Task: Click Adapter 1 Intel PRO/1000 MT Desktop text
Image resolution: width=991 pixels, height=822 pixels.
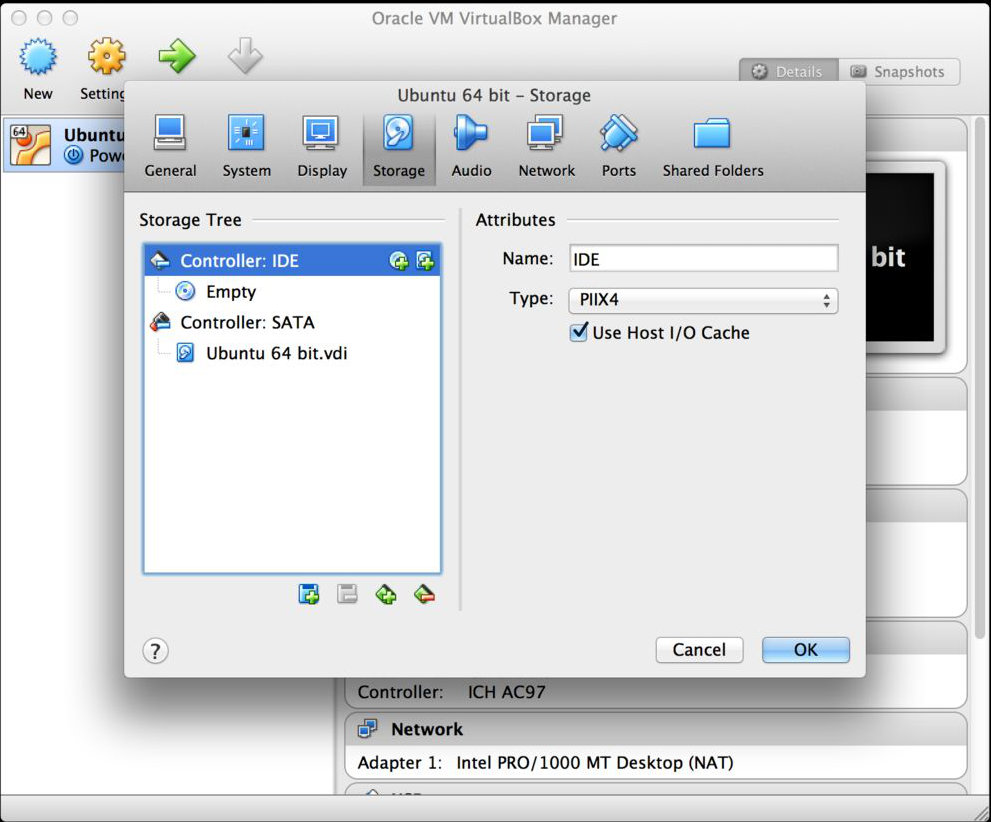Action: pos(545,763)
